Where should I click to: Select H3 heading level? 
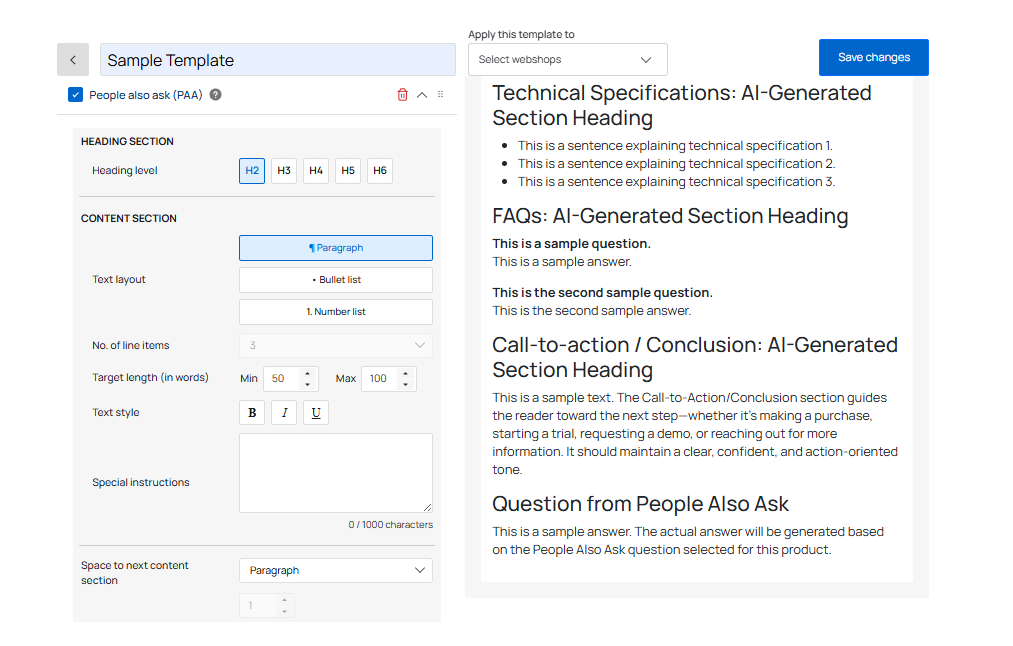click(x=284, y=171)
